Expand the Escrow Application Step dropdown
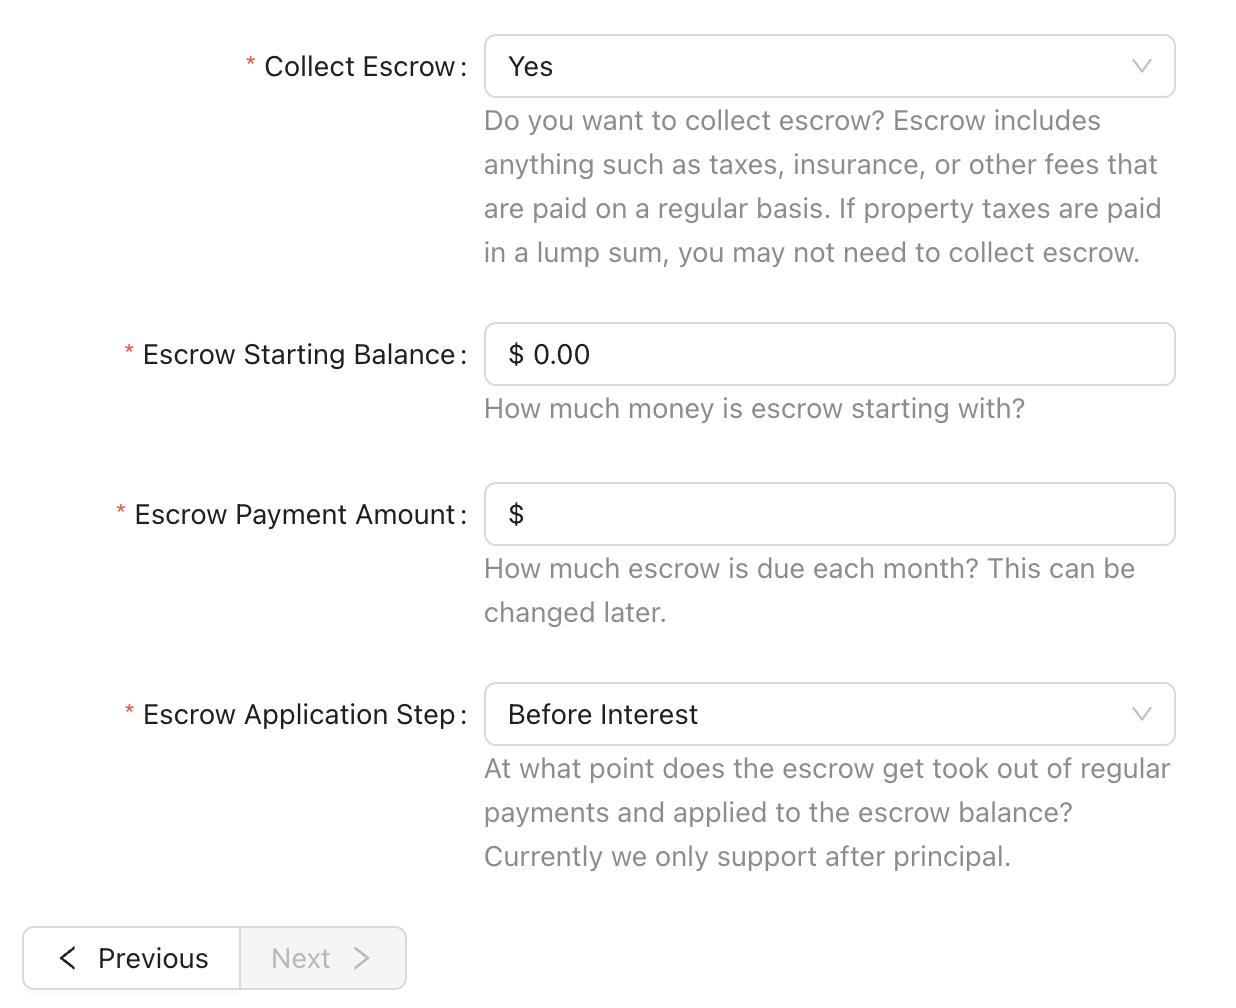This screenshot has height=1008, width=1236. click(829, 714)
